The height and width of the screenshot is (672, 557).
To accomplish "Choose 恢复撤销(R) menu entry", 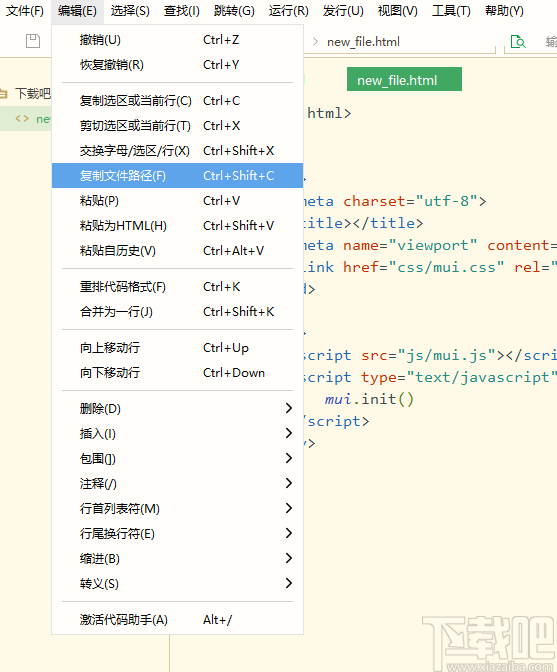I will [x=177, y=65].
